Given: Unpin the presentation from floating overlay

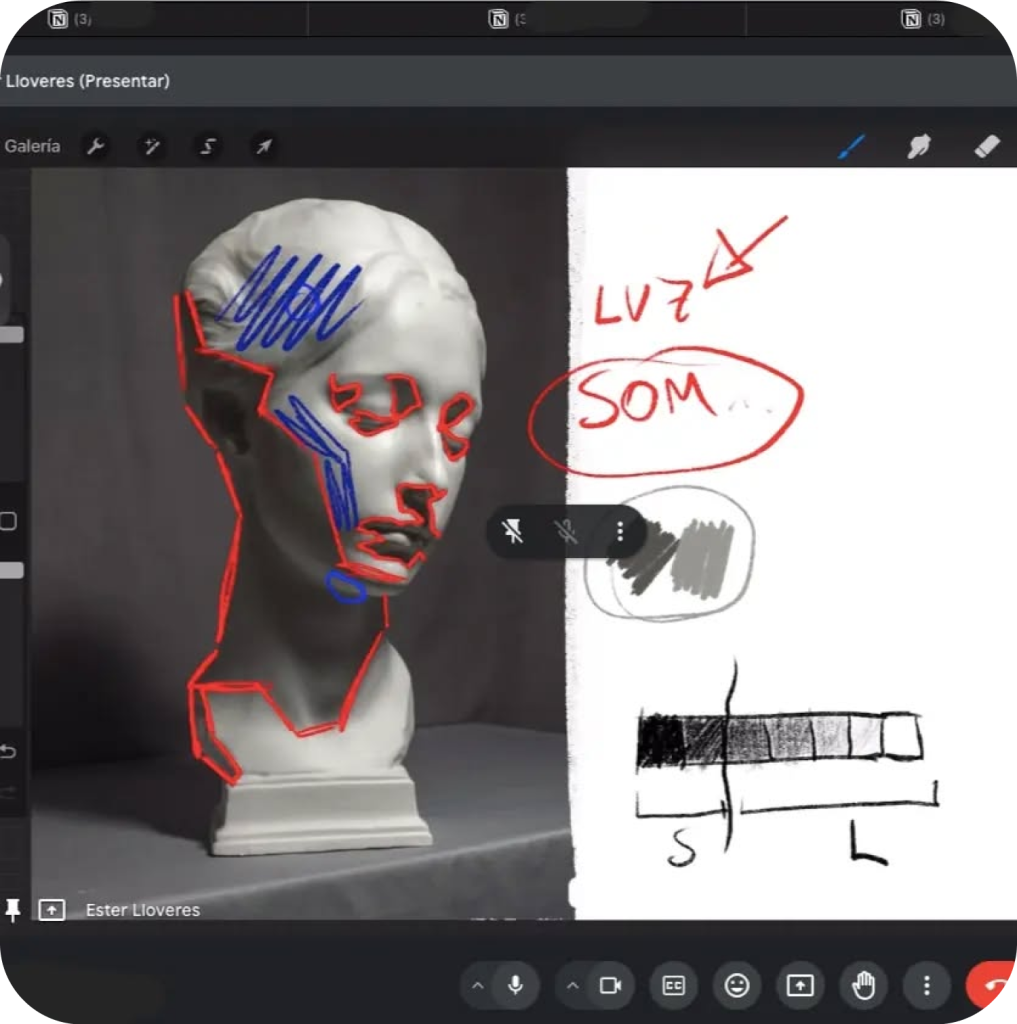Looking at the screenshot, I should [514, 531].
